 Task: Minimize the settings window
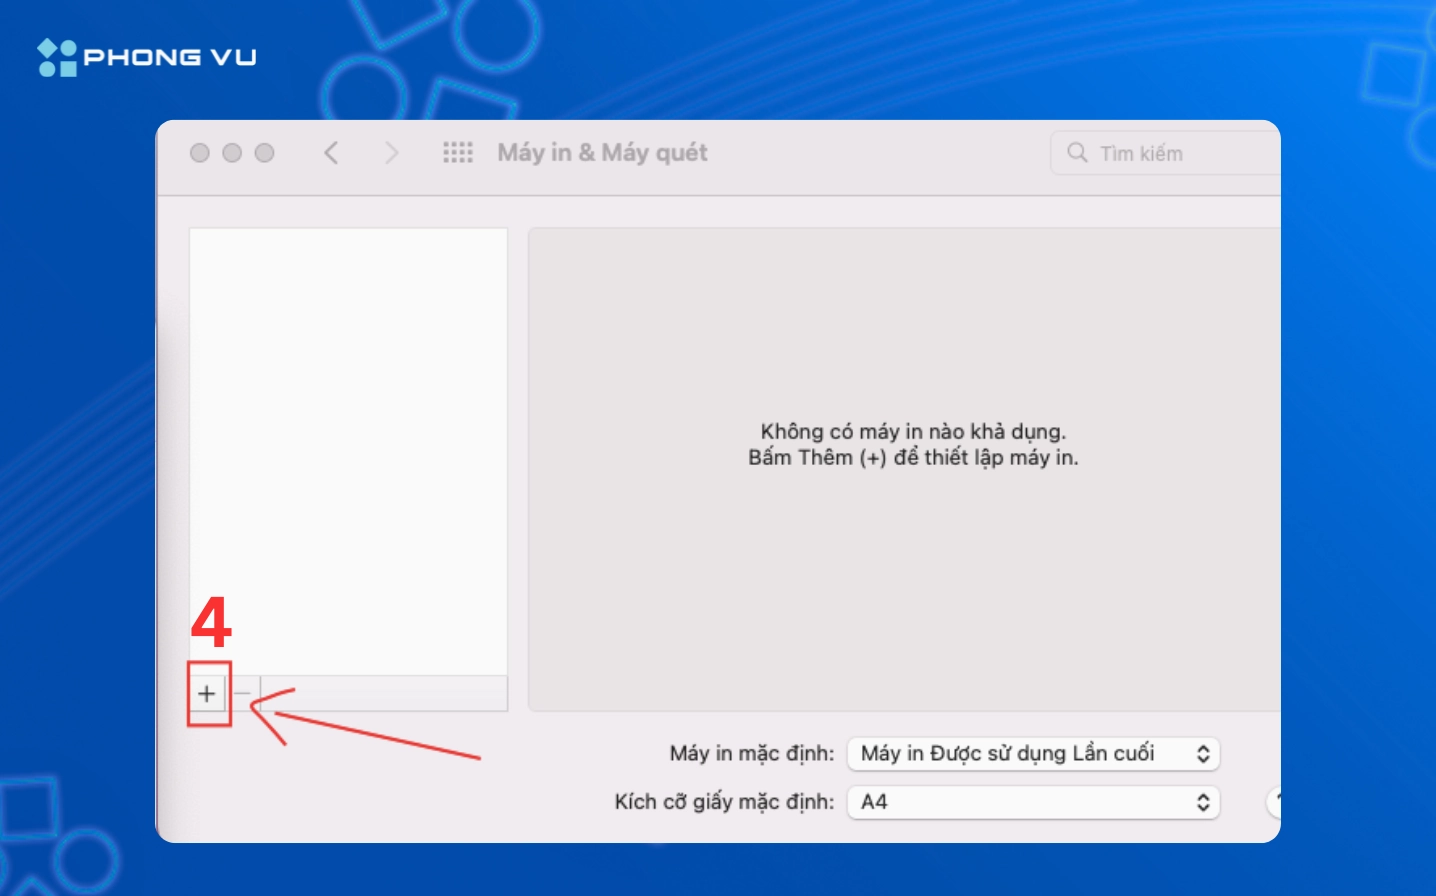[232, 153]
